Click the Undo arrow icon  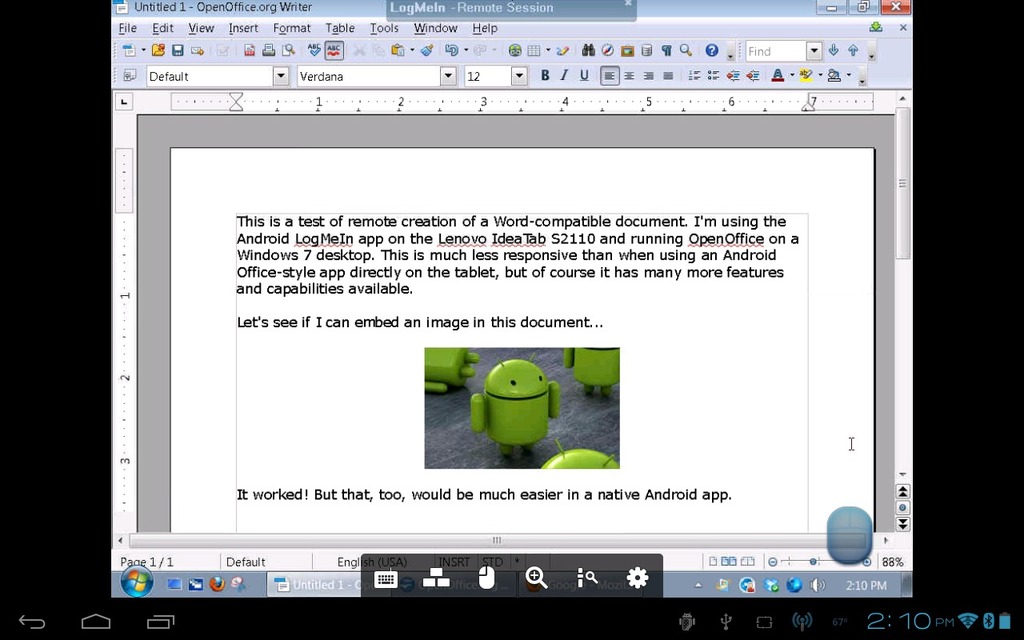[451, 50]
